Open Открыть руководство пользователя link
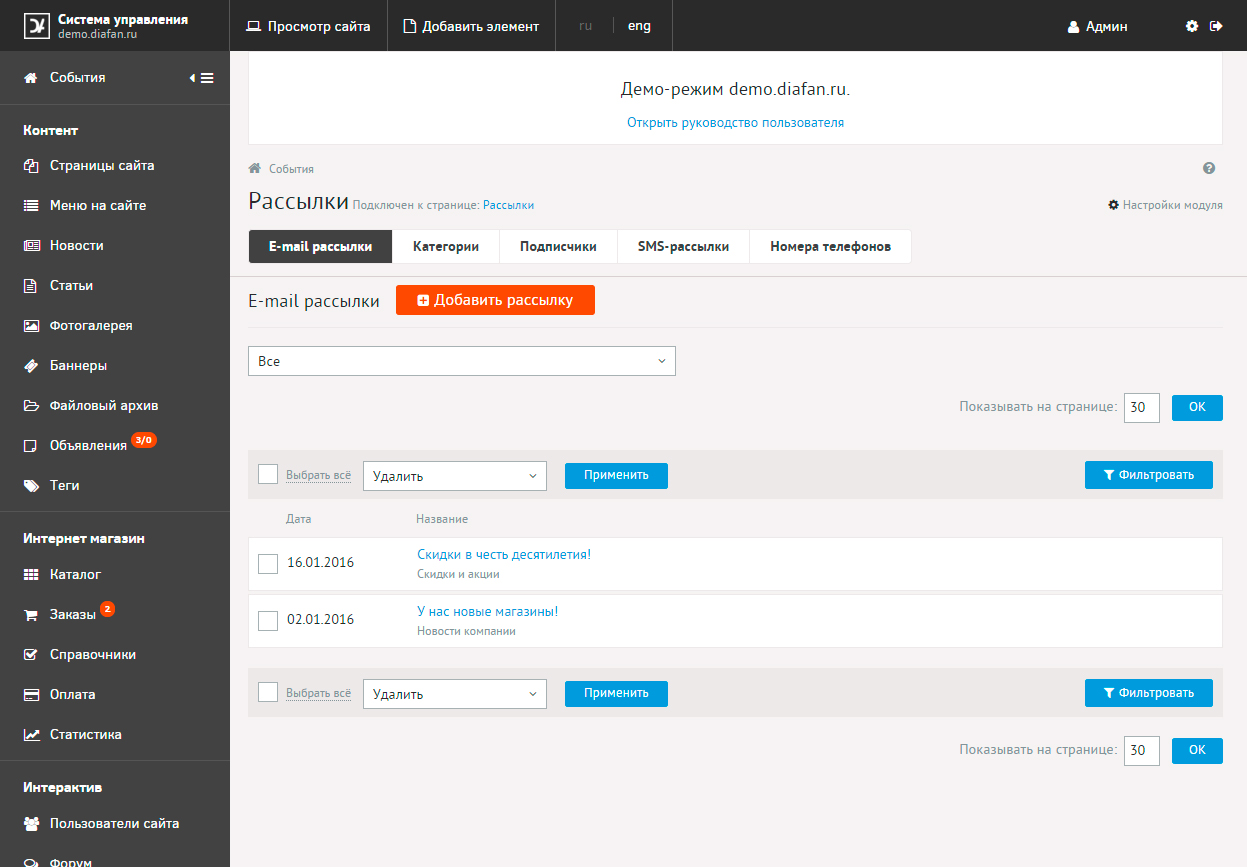Viewport: 1247px width, 867px height. tap(735, 123)
